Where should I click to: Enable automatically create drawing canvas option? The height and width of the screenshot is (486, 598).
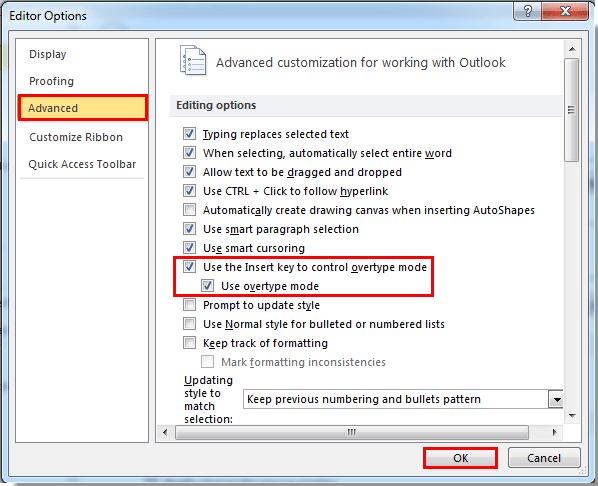[x=190, y=210]
